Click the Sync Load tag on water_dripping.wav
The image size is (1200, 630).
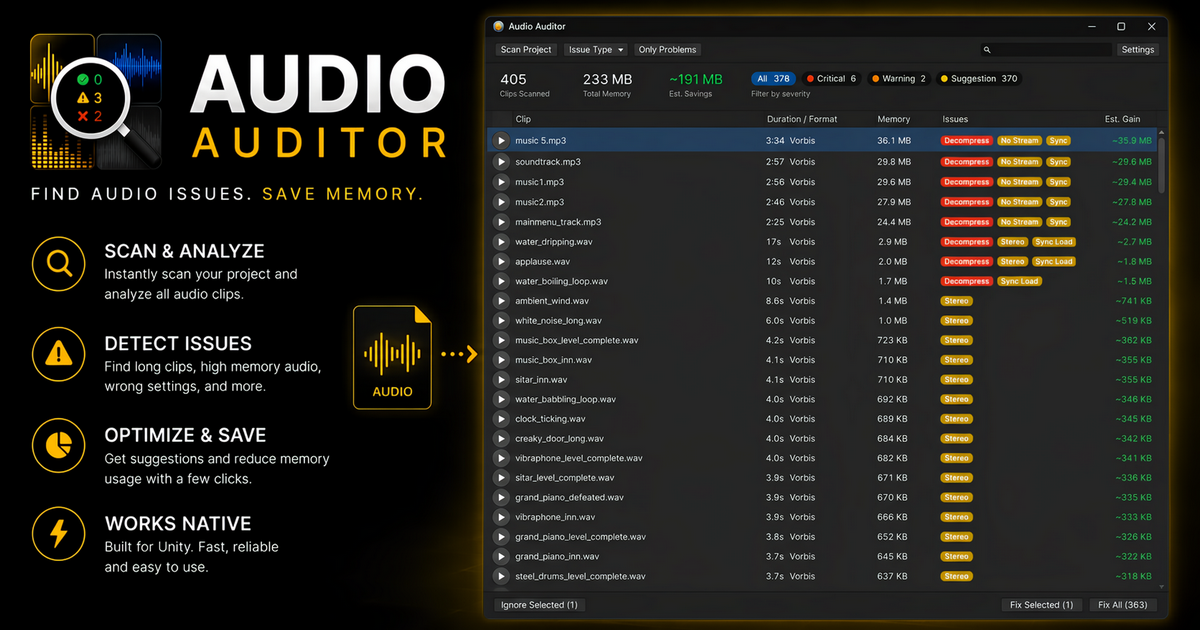1053,242
